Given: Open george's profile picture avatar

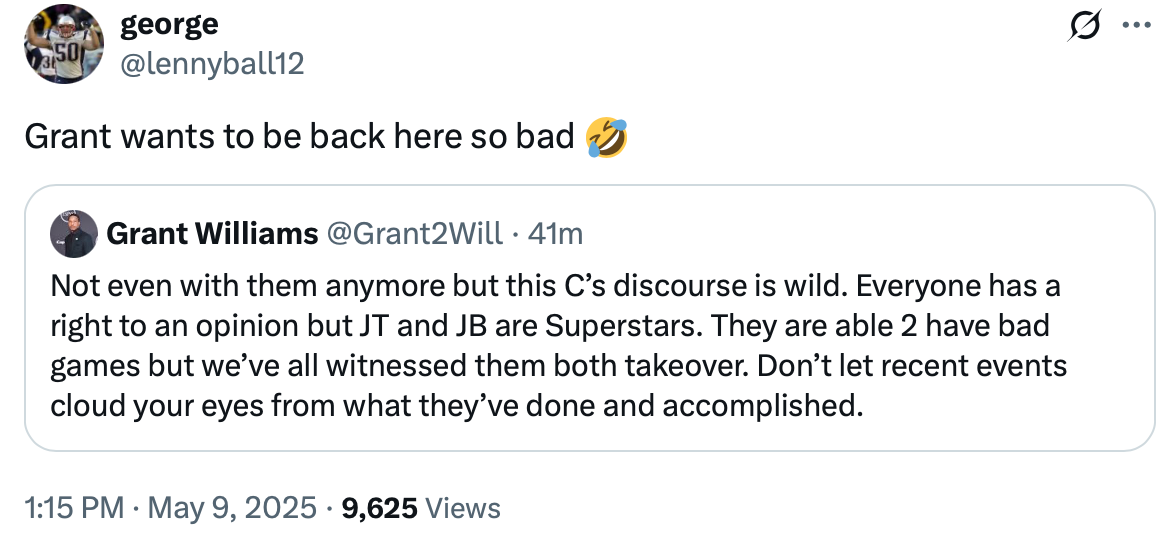Looking at the screenshot, I should coord(62,43).
